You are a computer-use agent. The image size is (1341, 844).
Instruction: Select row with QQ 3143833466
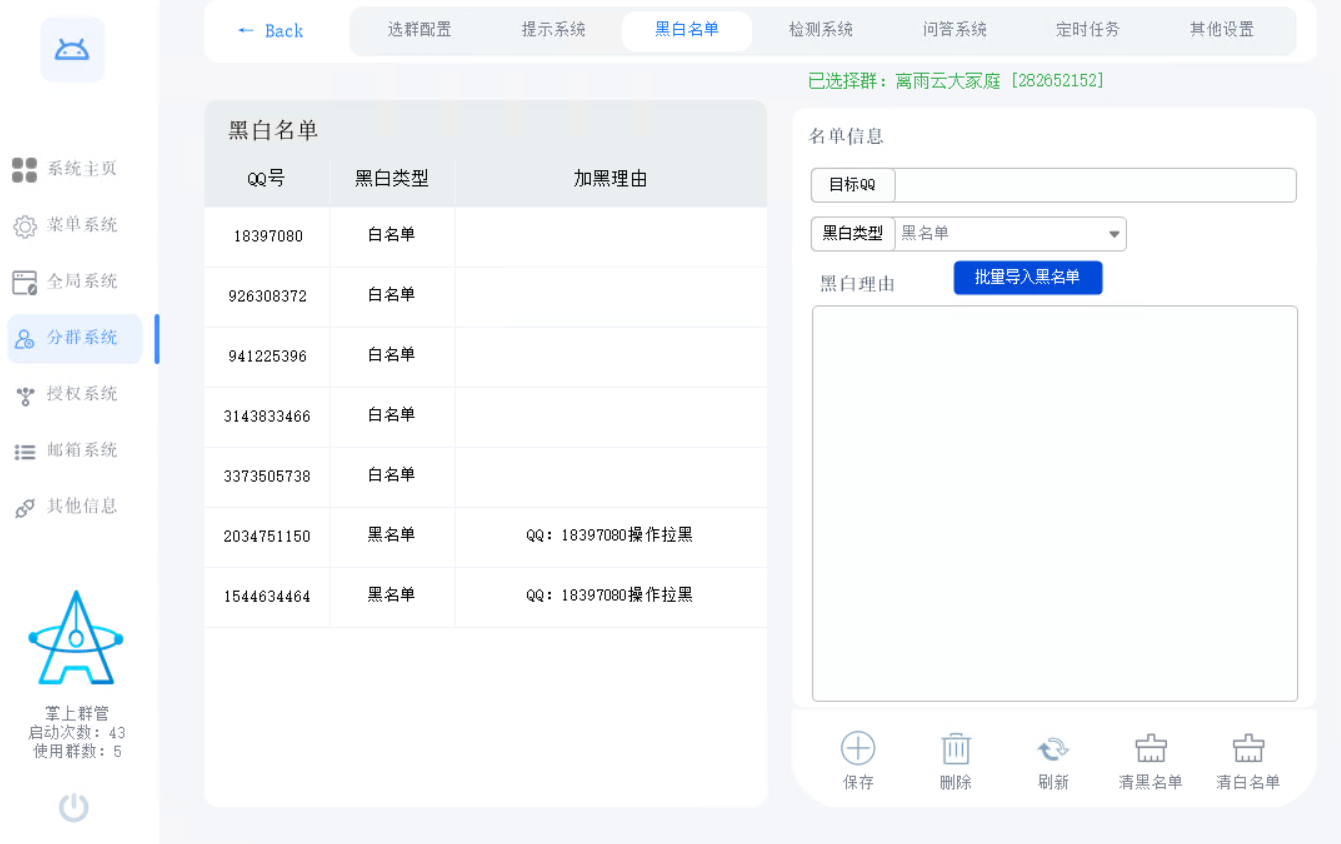486,416
